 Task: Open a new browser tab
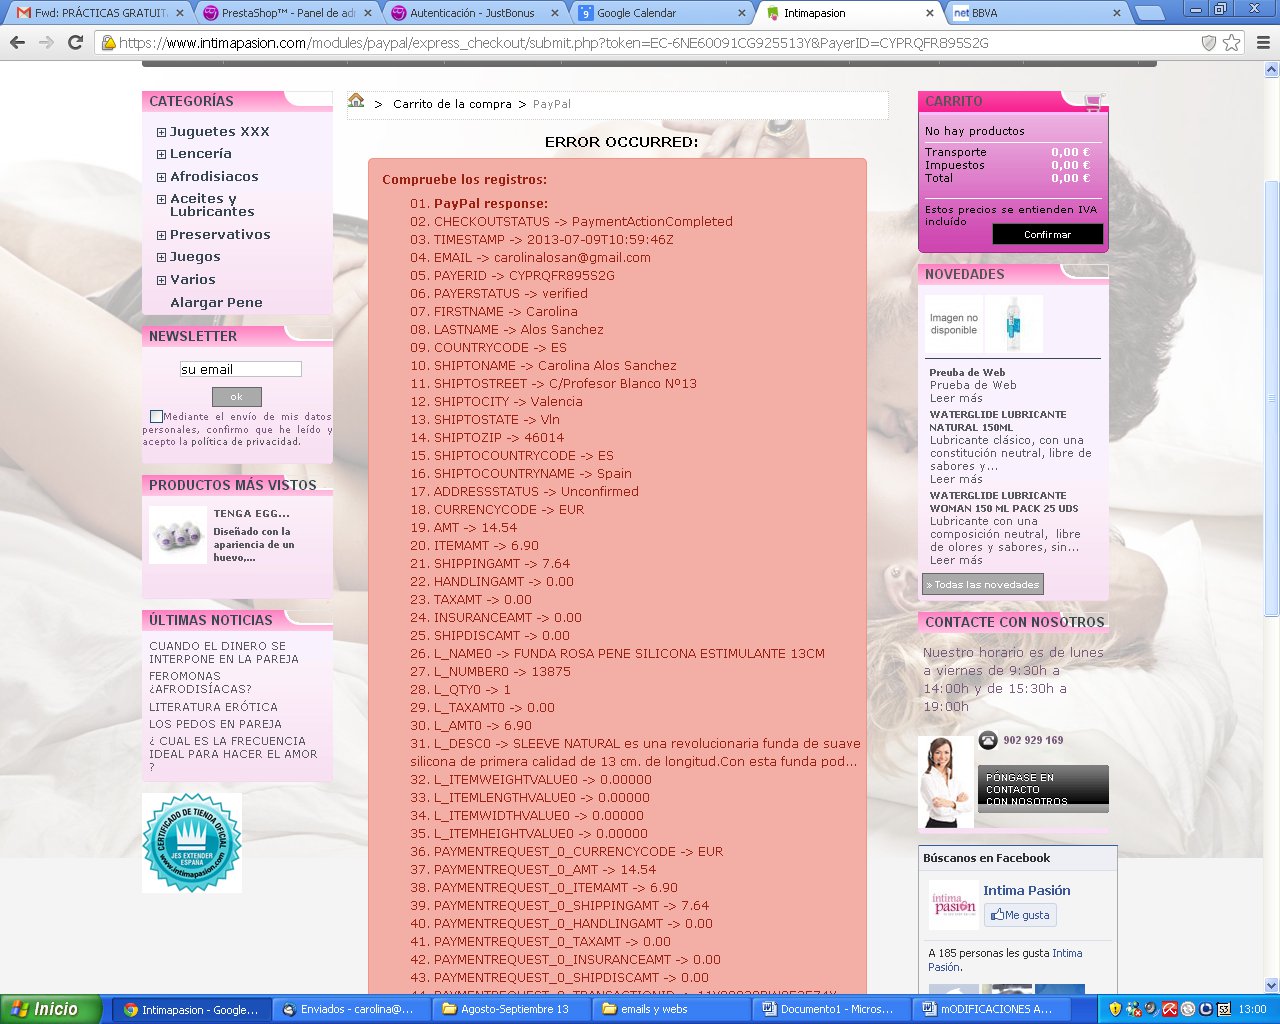[x=1150, y=13]
